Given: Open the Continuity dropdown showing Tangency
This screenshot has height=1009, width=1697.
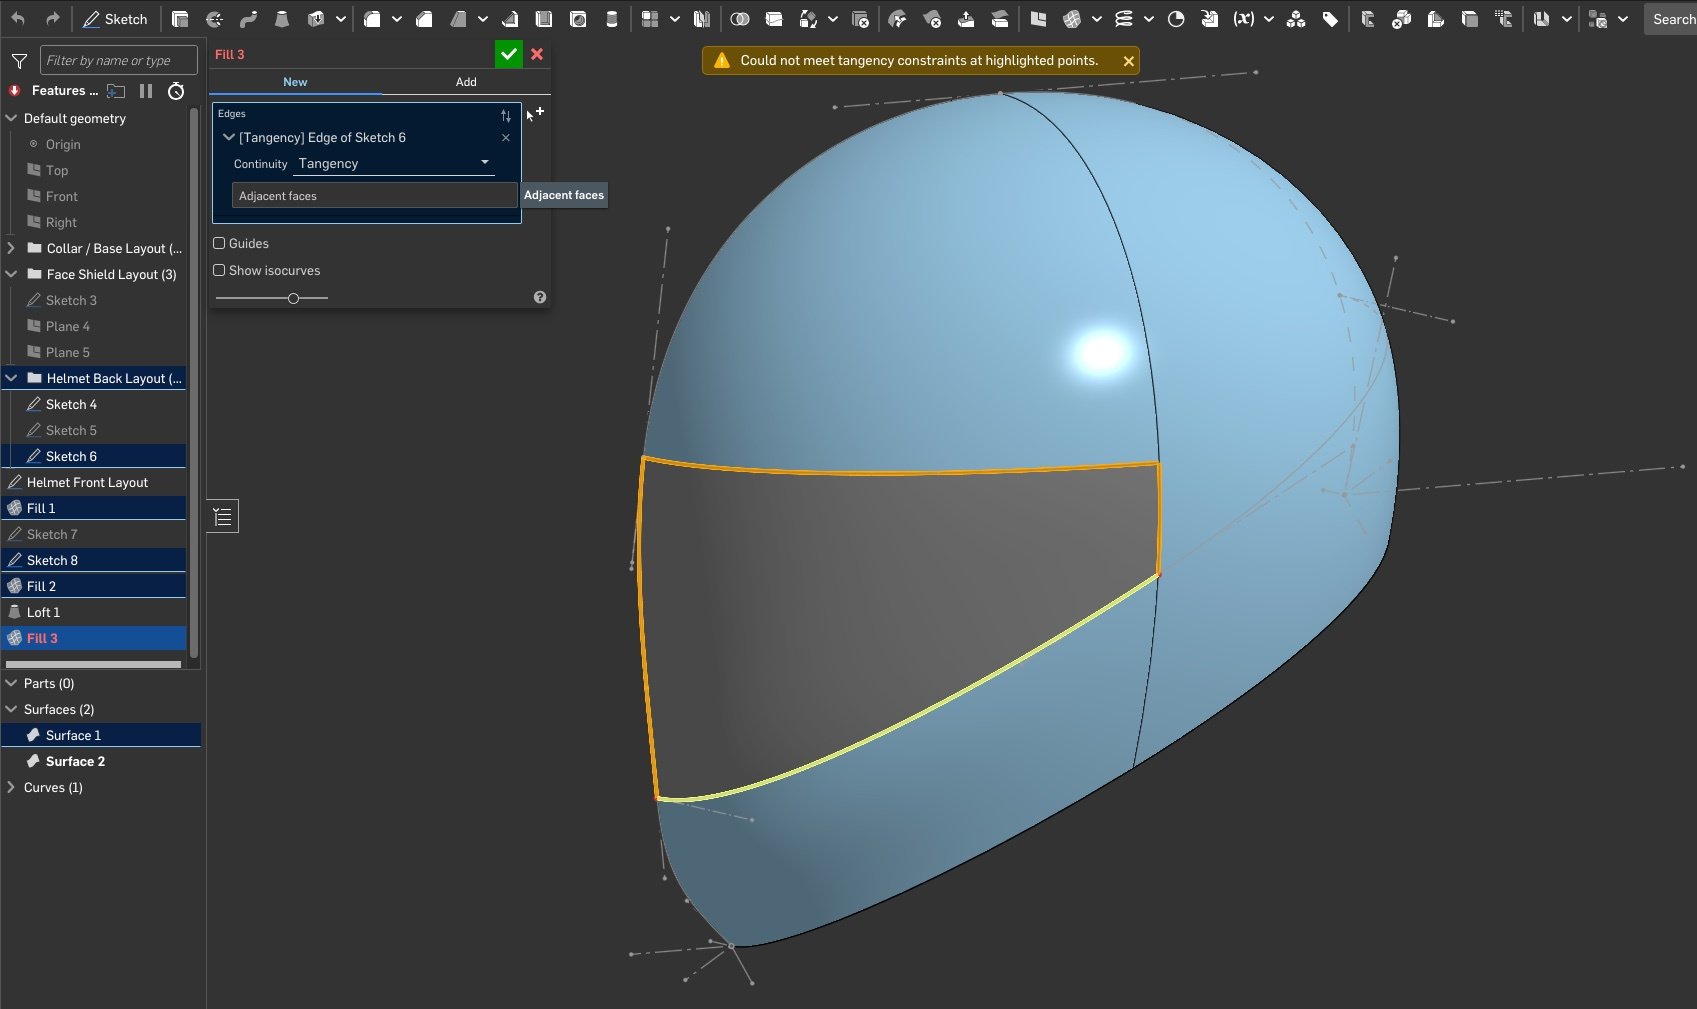Looking at the screenshot, I should (393, 162).
